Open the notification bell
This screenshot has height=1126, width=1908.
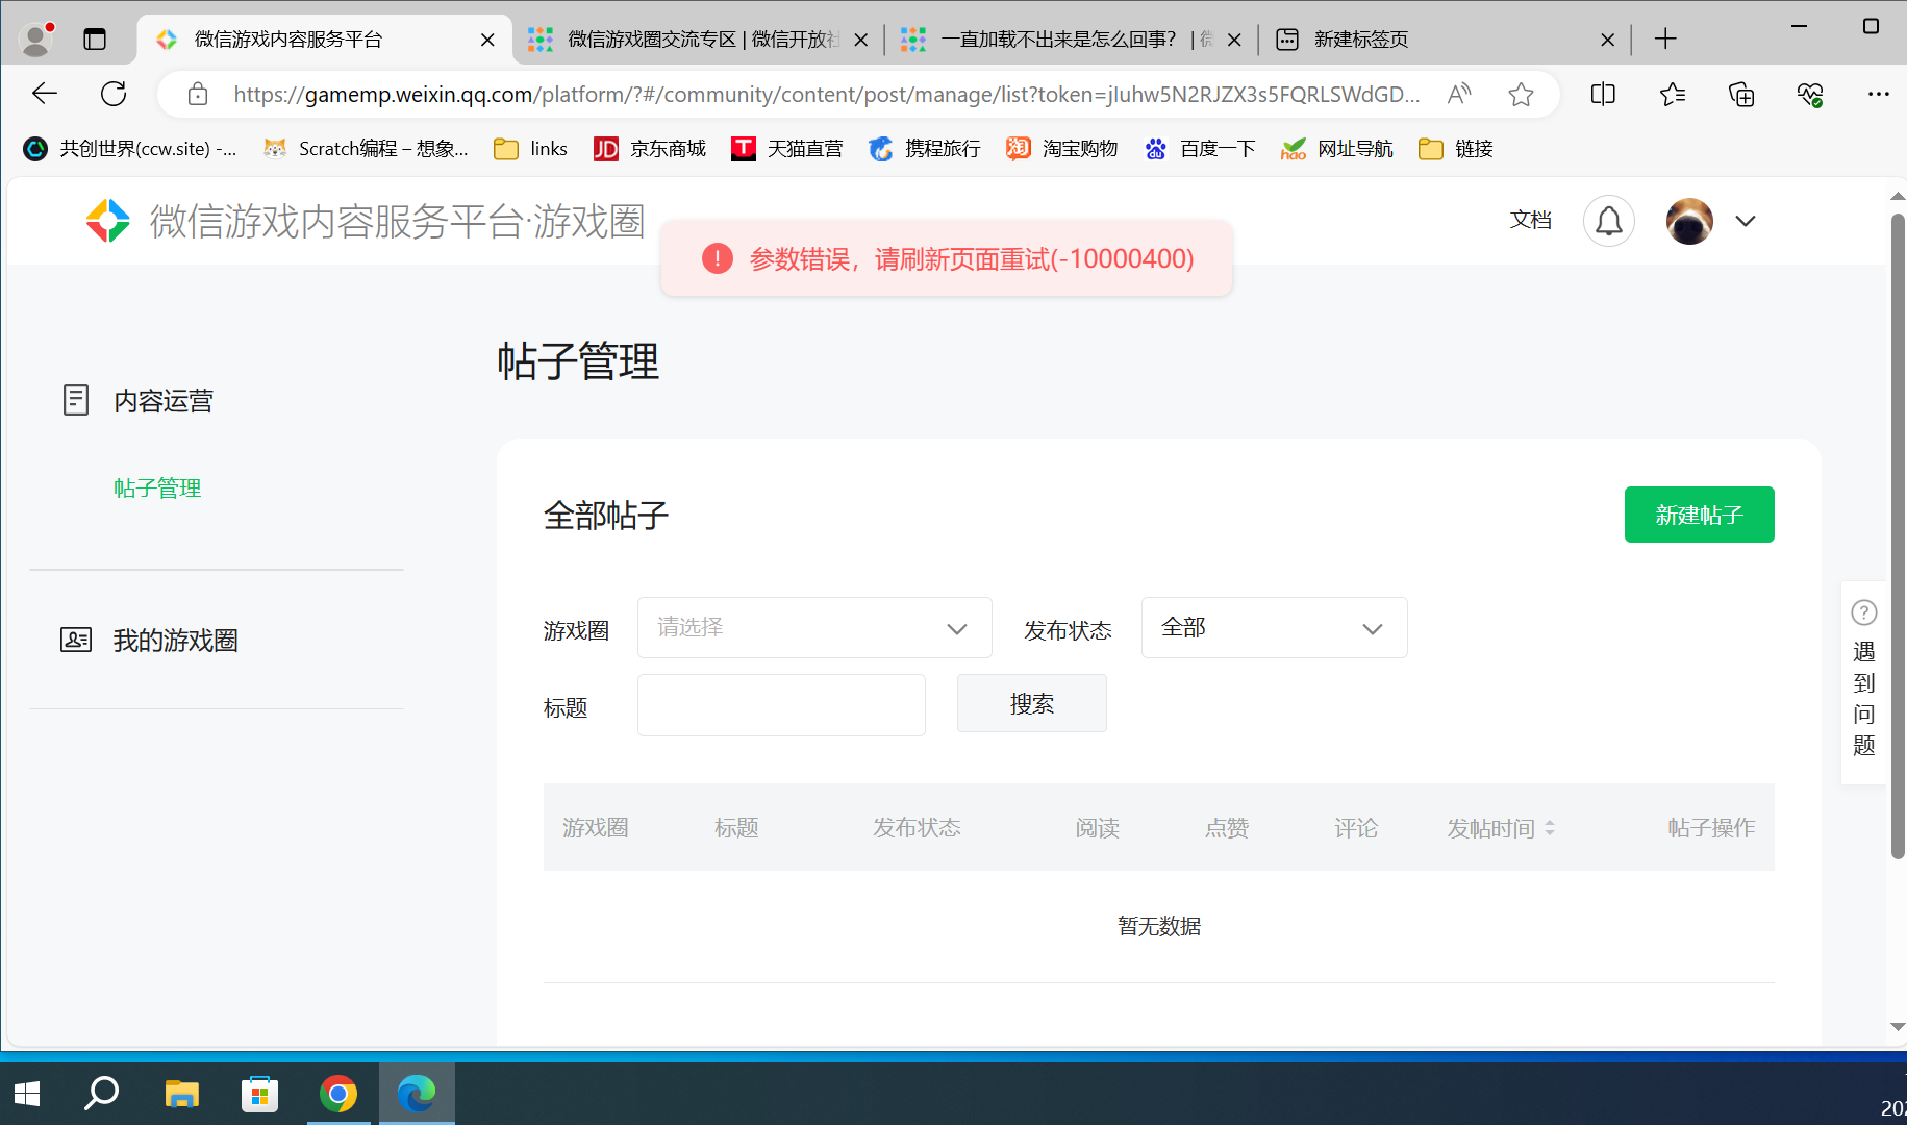click(1608, 221)
